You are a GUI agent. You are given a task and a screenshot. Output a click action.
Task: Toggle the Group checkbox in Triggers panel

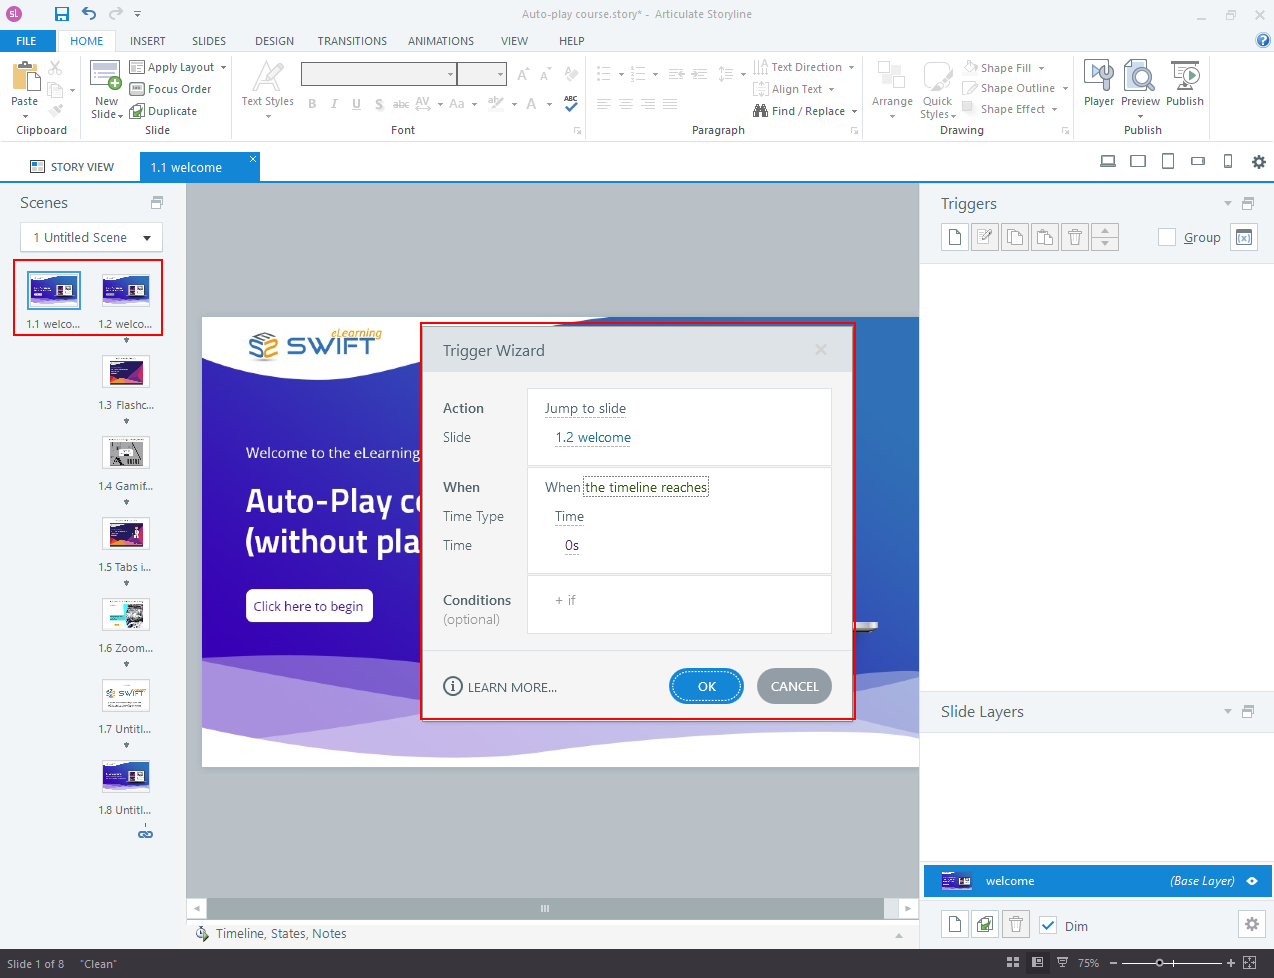(x=1167, y=237)
